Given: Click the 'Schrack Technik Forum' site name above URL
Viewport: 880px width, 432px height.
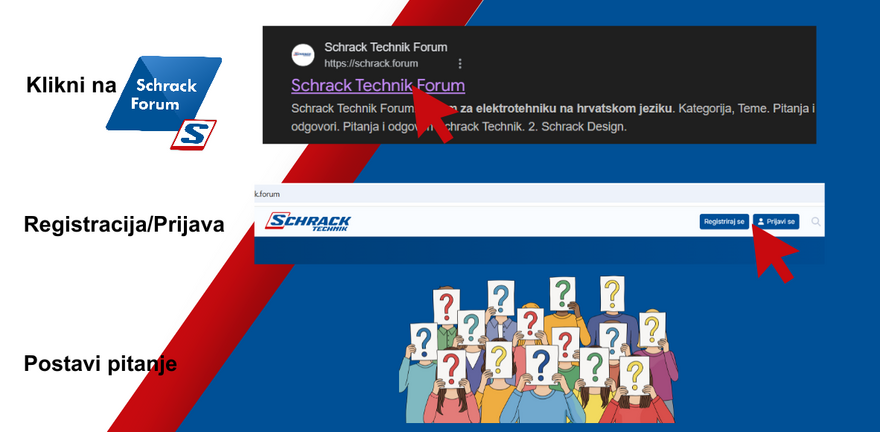Looking at the screenshot, I should [386, 47].
